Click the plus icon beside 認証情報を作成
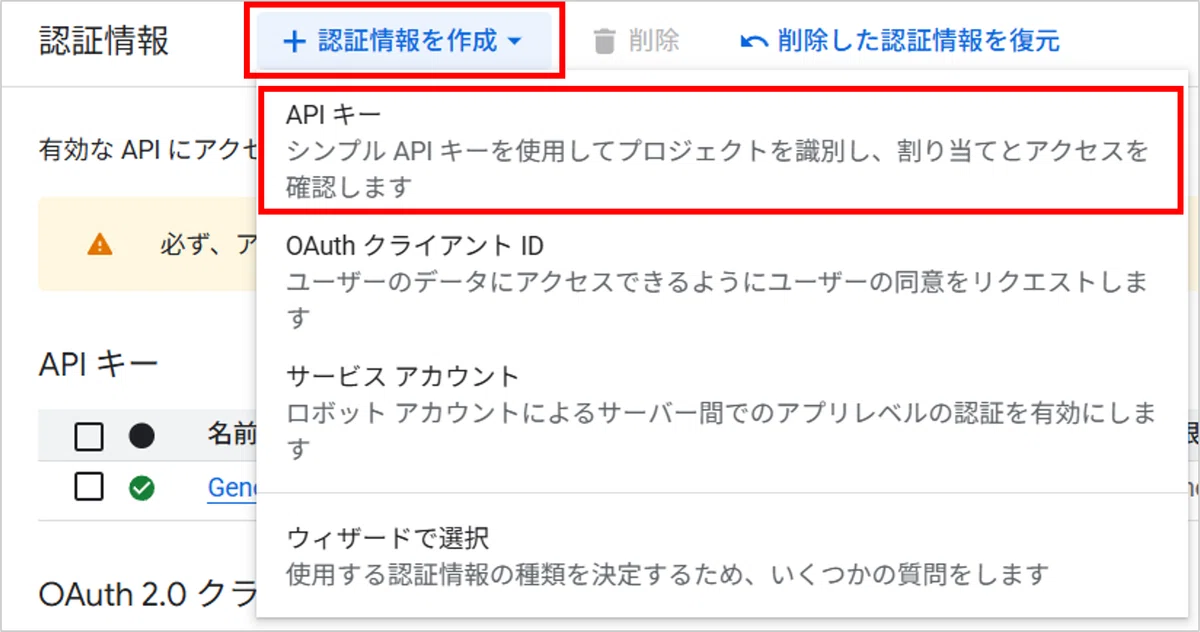Screen dimensions: 1200x632 coord(293,42)
